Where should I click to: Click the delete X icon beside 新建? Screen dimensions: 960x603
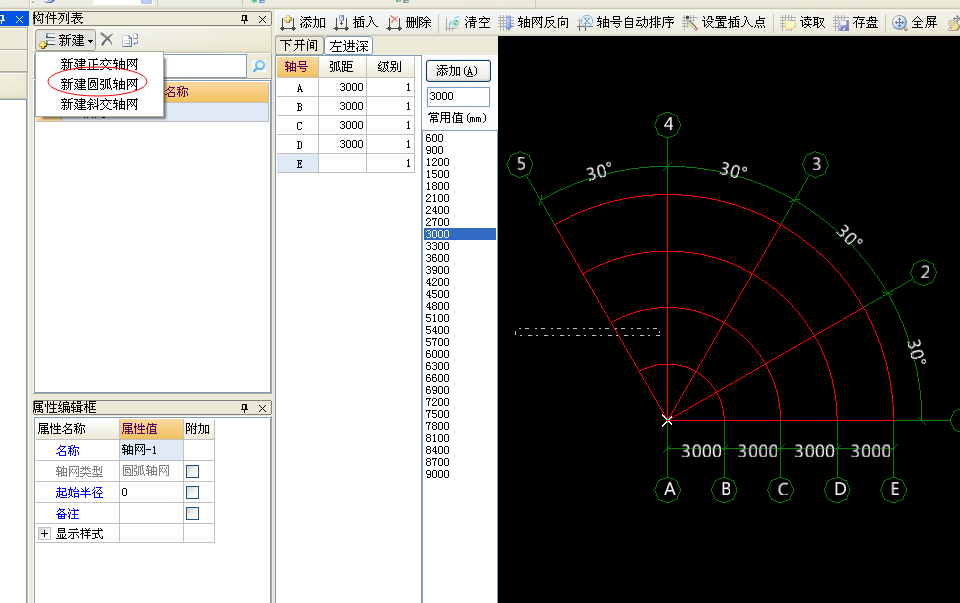pyautogui.click(x=107, y=40)
